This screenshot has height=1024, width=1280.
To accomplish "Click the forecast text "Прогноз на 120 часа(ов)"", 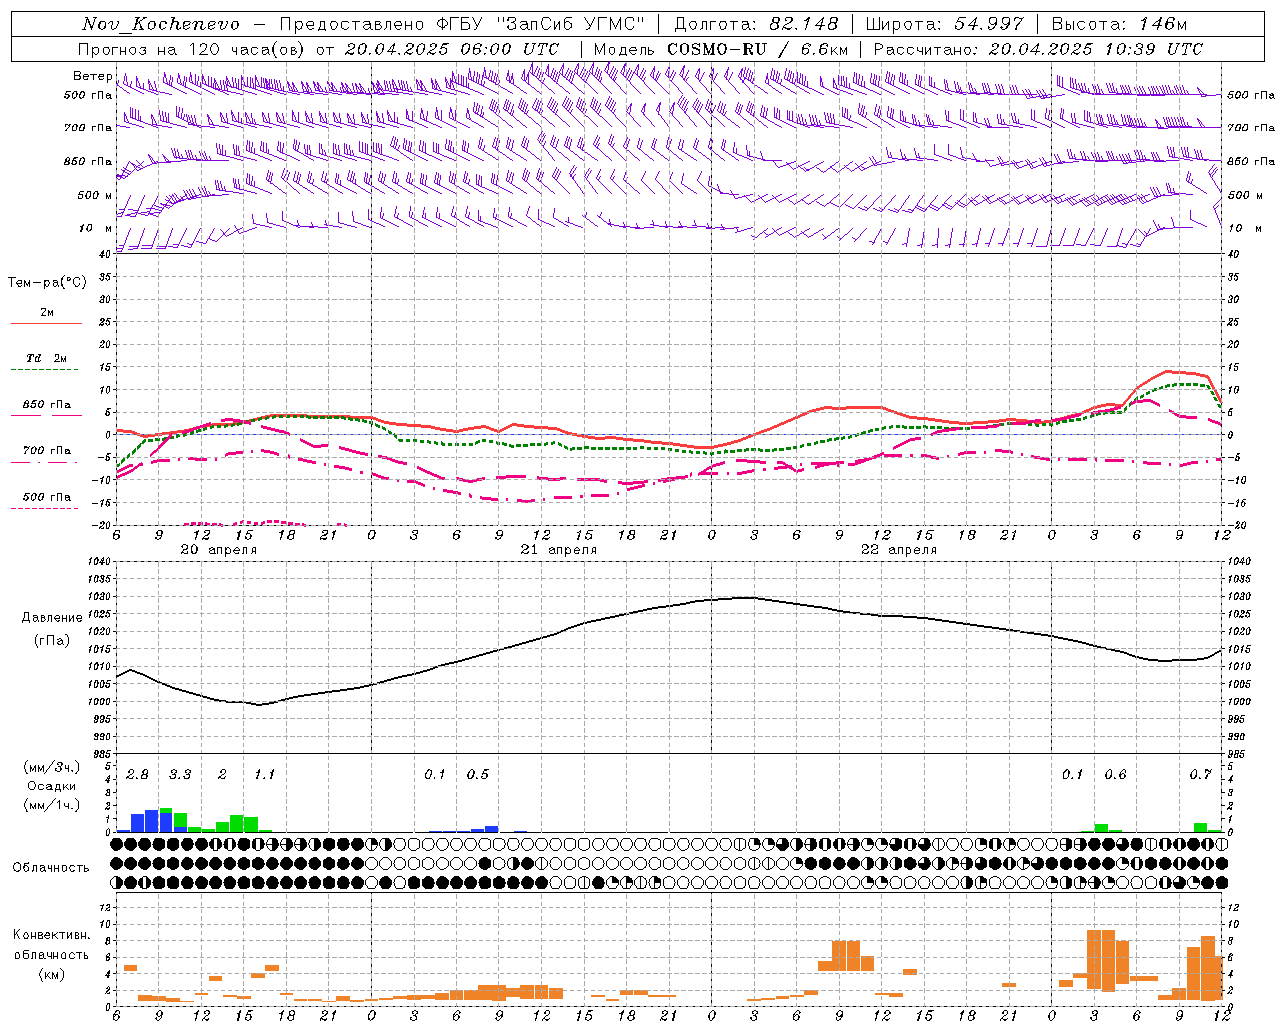I will tap(193, 49).
